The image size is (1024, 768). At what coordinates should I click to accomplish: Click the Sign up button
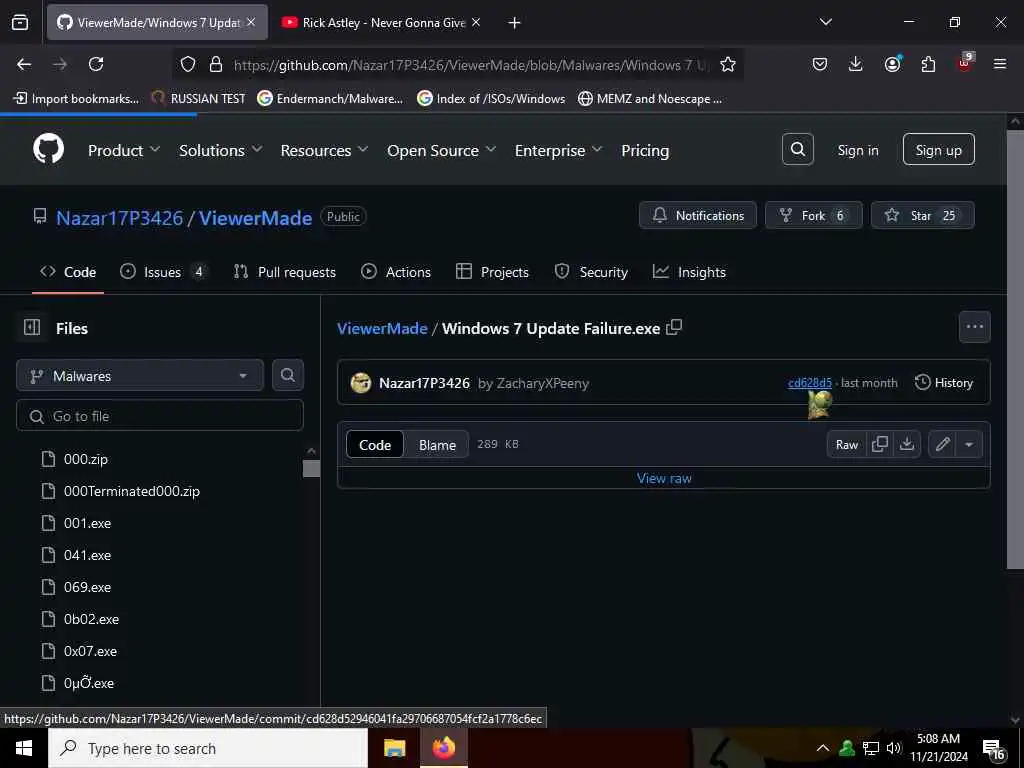pyautogui.click(x=938, y=150)
